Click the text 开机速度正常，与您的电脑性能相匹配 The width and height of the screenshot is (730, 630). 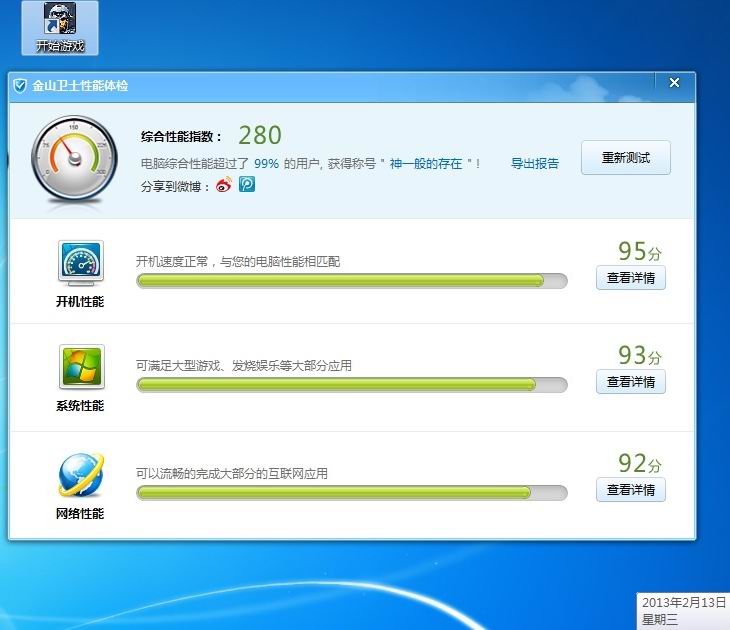(238, 262)
